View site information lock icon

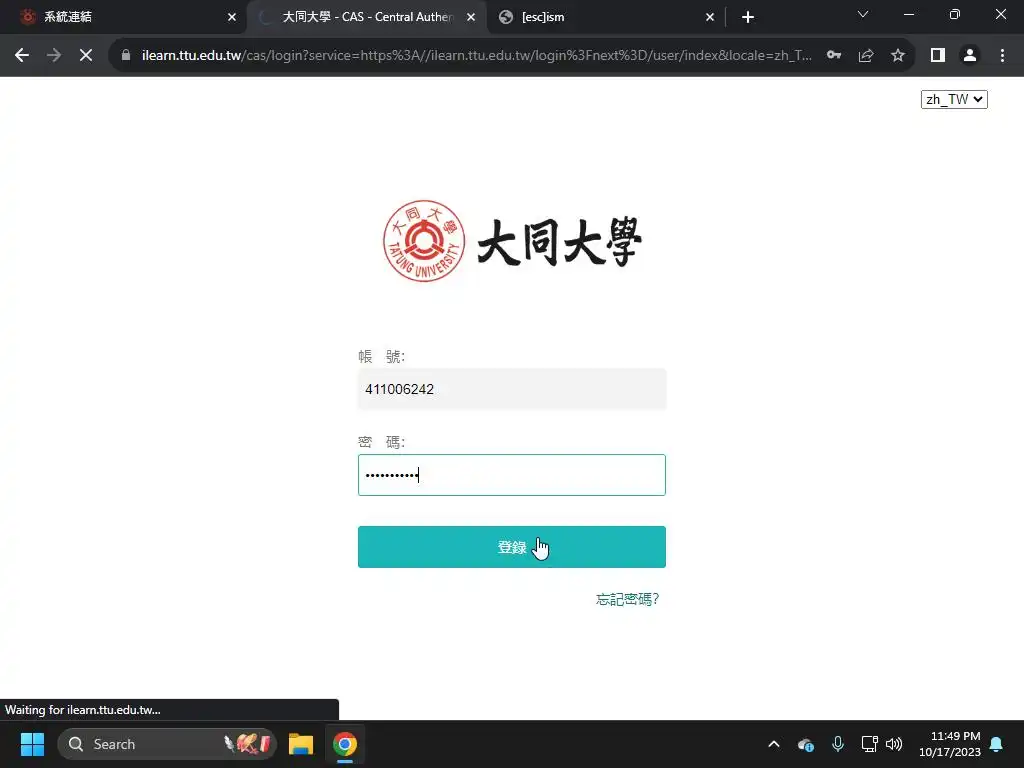point(126,56)
